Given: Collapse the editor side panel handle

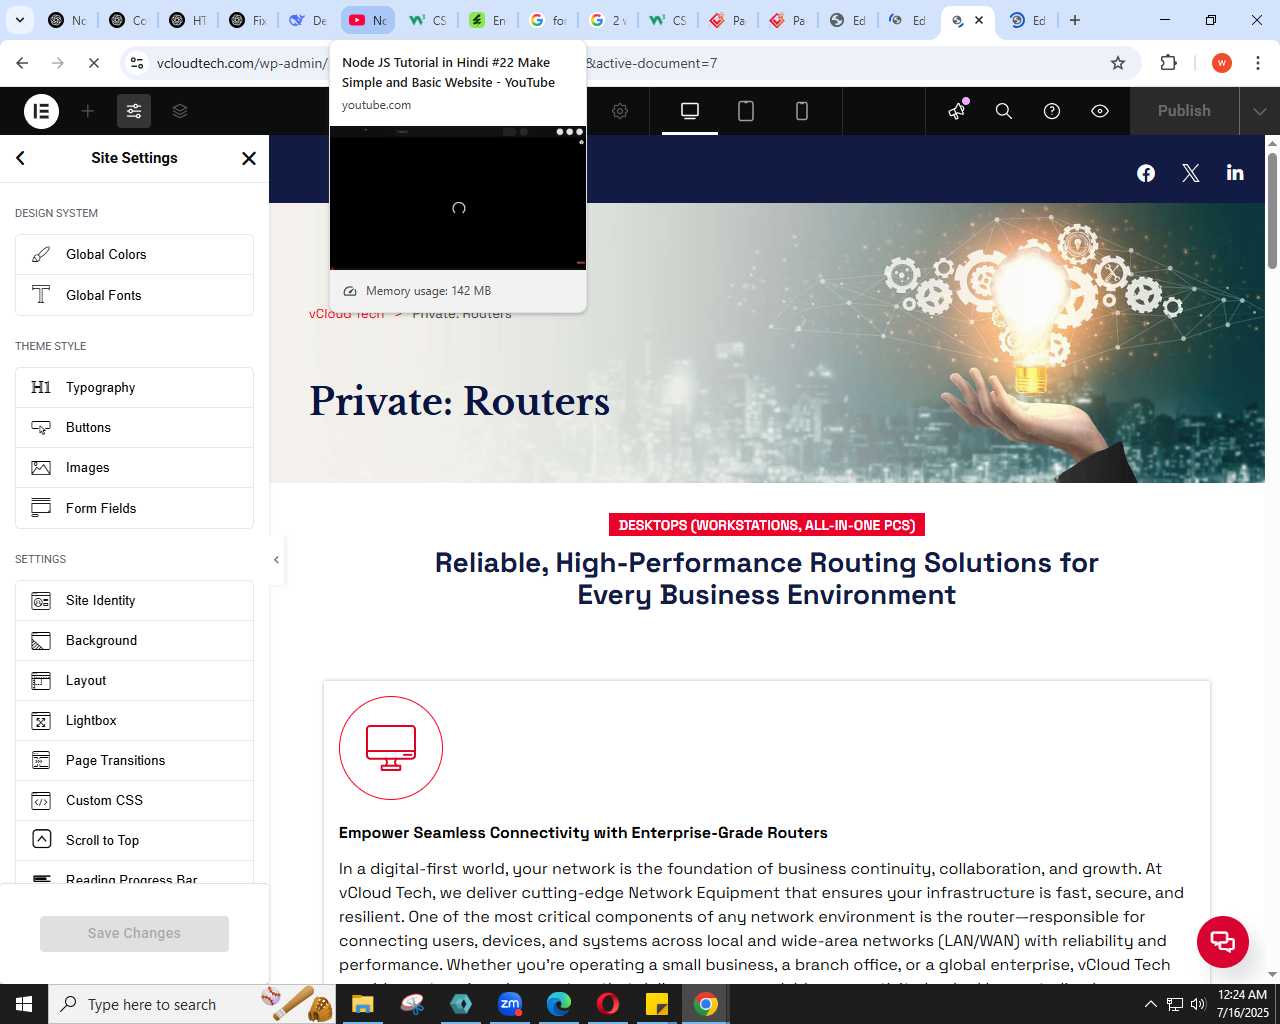Looking at the screenshot, I should [x=276, y=560].
